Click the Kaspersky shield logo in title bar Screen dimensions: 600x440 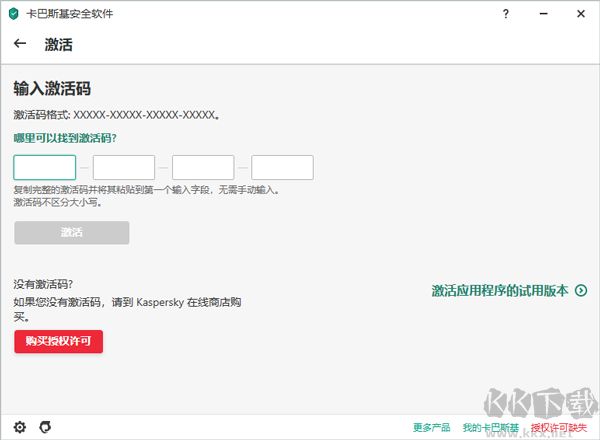click(x=13, y=14)
